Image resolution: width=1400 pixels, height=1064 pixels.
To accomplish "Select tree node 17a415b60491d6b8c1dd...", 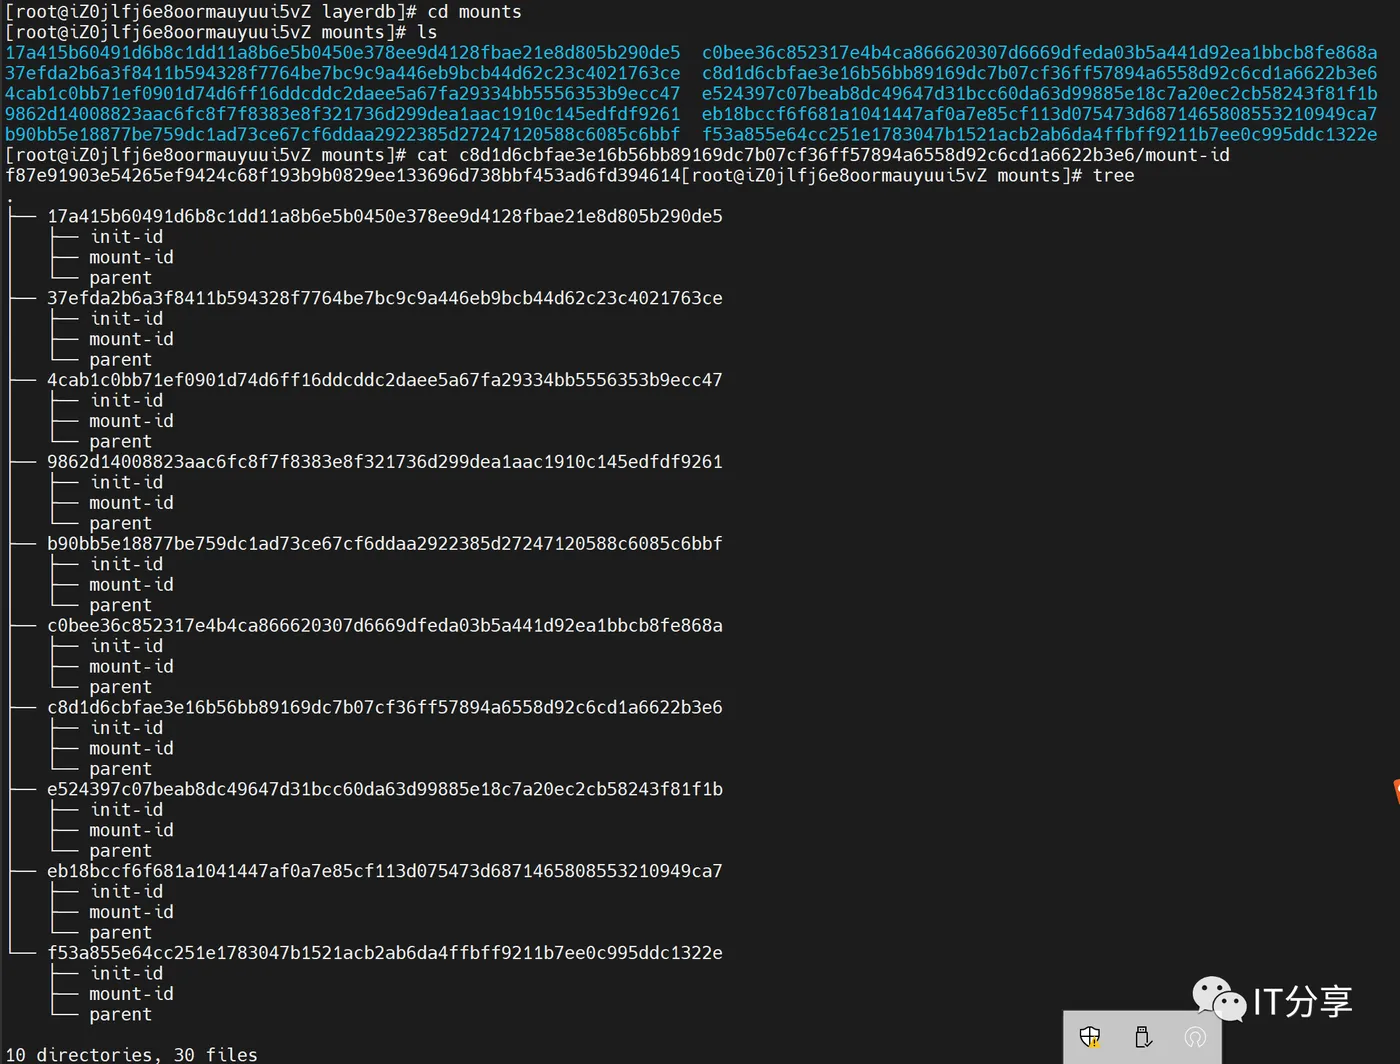I will click(x=385, y=216).
